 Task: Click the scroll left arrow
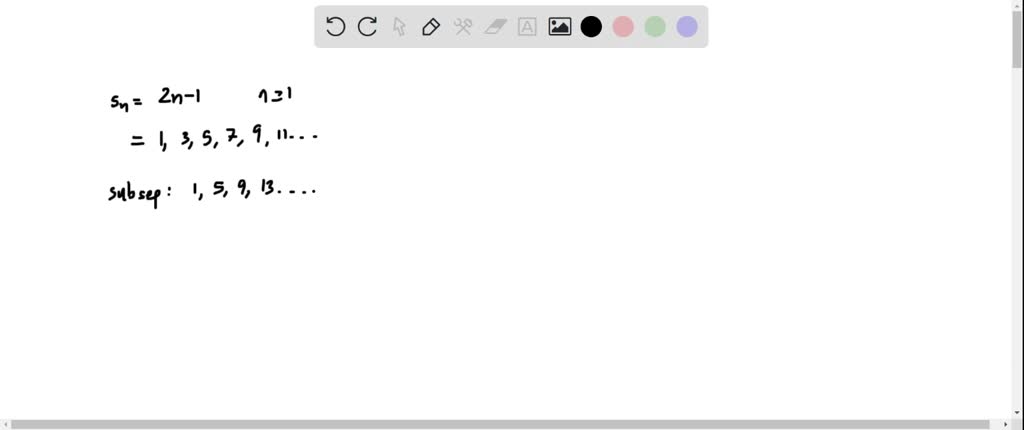tap(5, 425)
